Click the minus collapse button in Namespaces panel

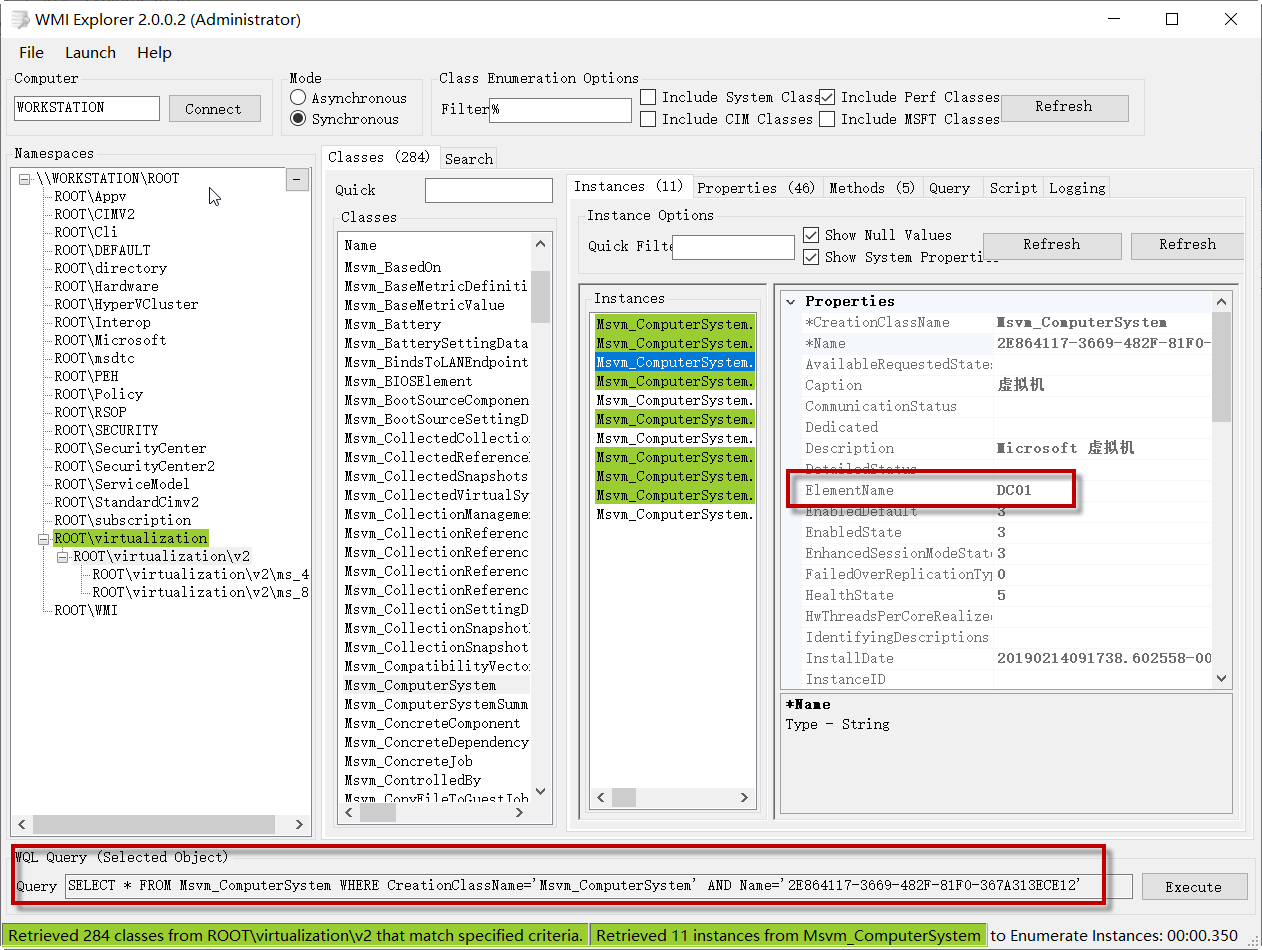(x=297, y=179)
